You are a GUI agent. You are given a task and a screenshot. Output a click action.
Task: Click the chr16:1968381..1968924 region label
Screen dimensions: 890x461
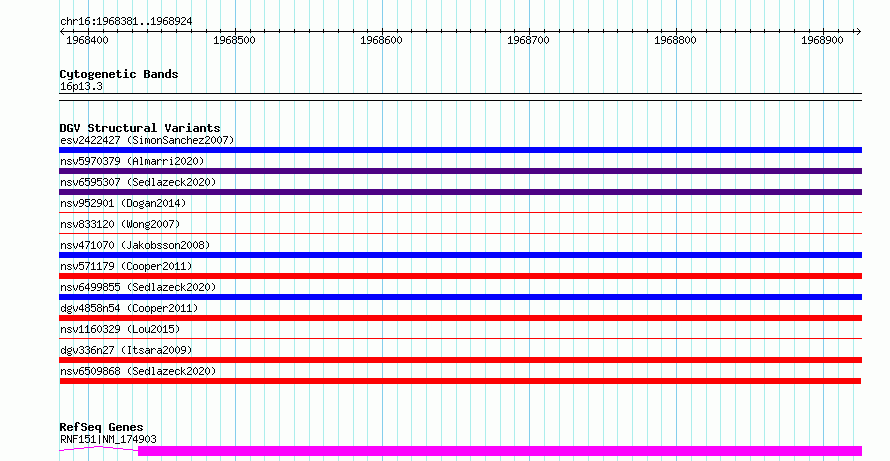(x=126, y=22)
